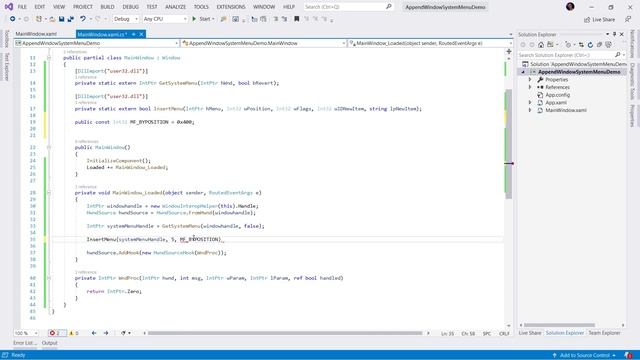Undo the last action using the toolbar
Screen dimensions: 640x360
[x=83, y=19]
